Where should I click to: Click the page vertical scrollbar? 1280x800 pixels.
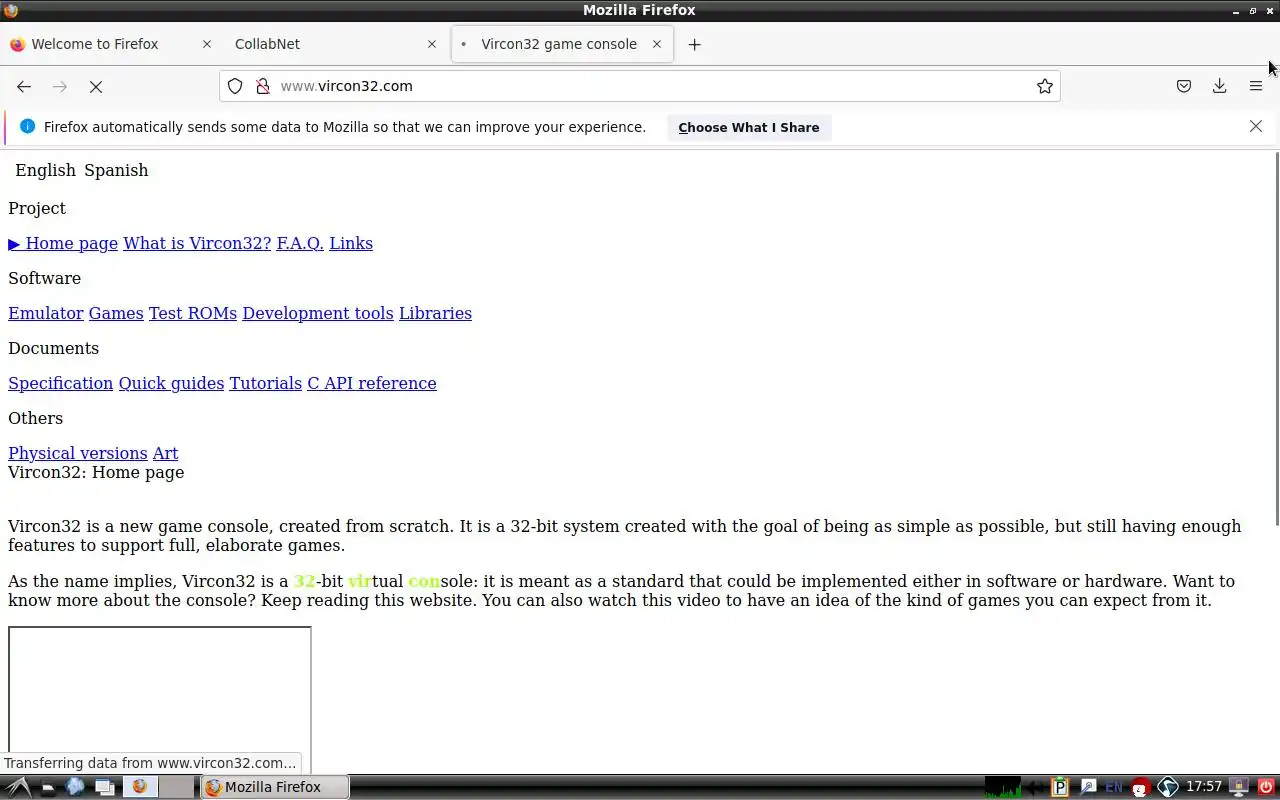click(1276, 337)
